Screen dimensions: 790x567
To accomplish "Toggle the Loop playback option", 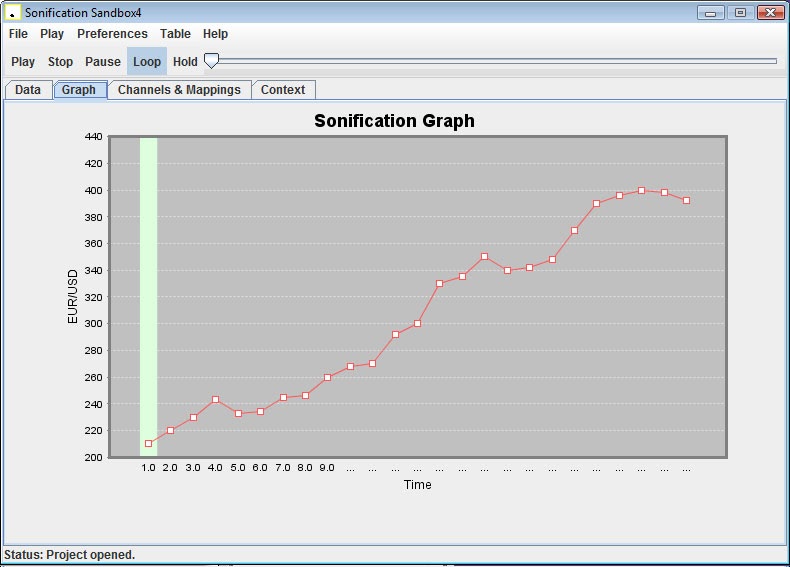I will (x=147, y=62).
